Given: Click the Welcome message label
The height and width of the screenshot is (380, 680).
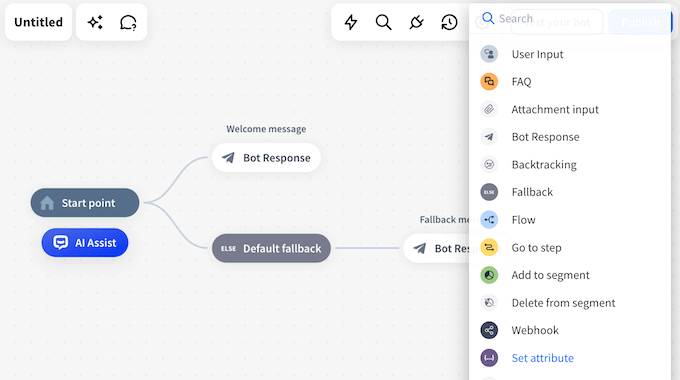Looking at the screenshot, I should click(x=266, y=129).
